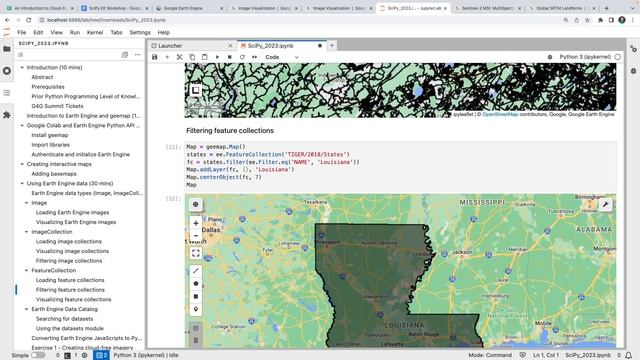Go to Searching for datasets in outline
This screenshot has width=640, height=360.
pyautogui.click(x=64, y=319)
